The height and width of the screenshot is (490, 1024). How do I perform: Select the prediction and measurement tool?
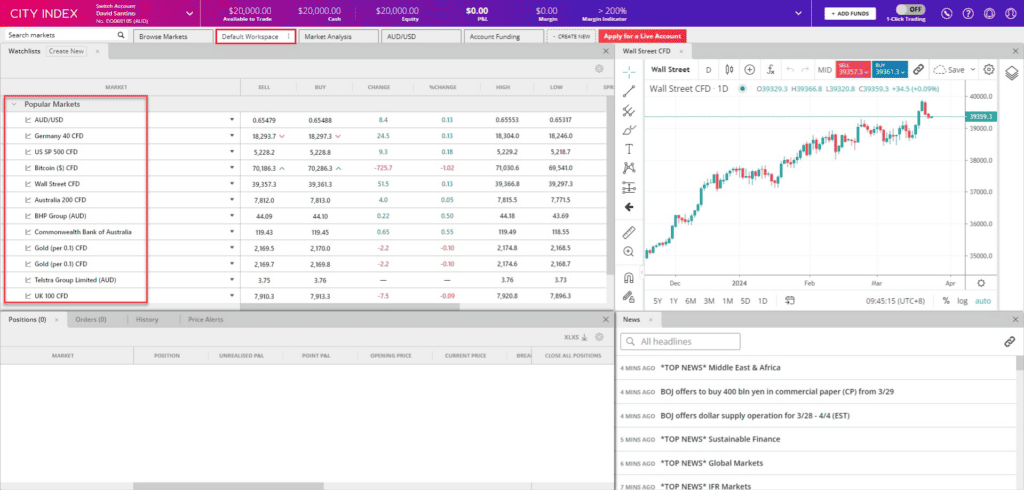point(629,188)
